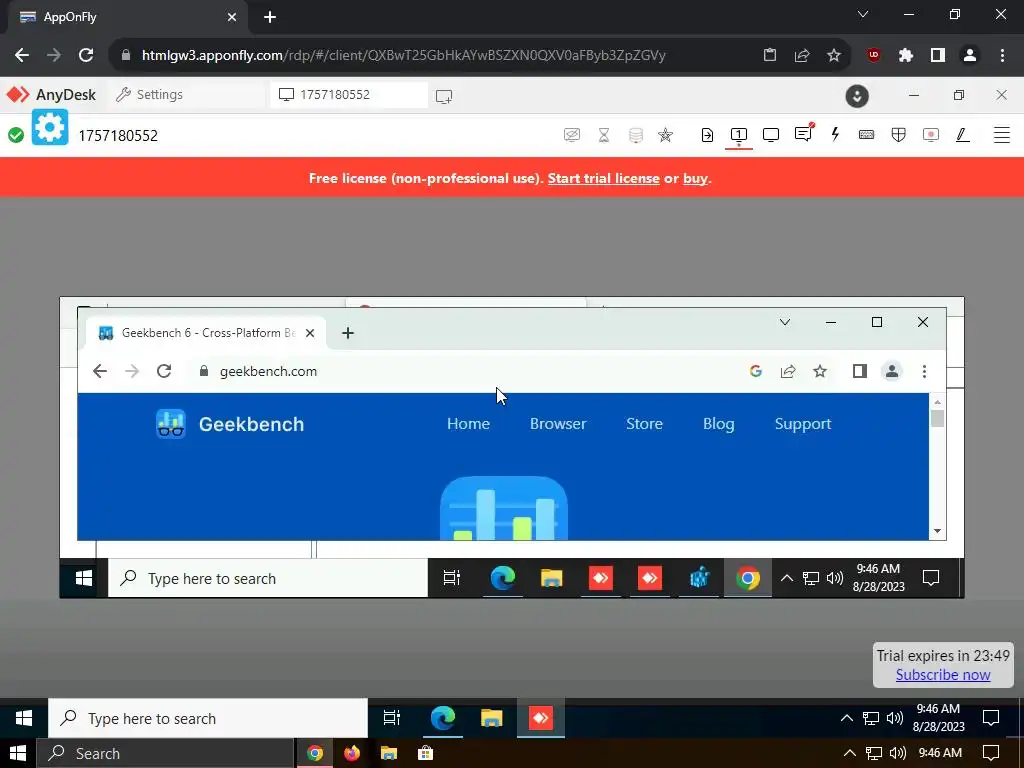Click the dark download arrow circle in AnyDesk

click(857, 96)
